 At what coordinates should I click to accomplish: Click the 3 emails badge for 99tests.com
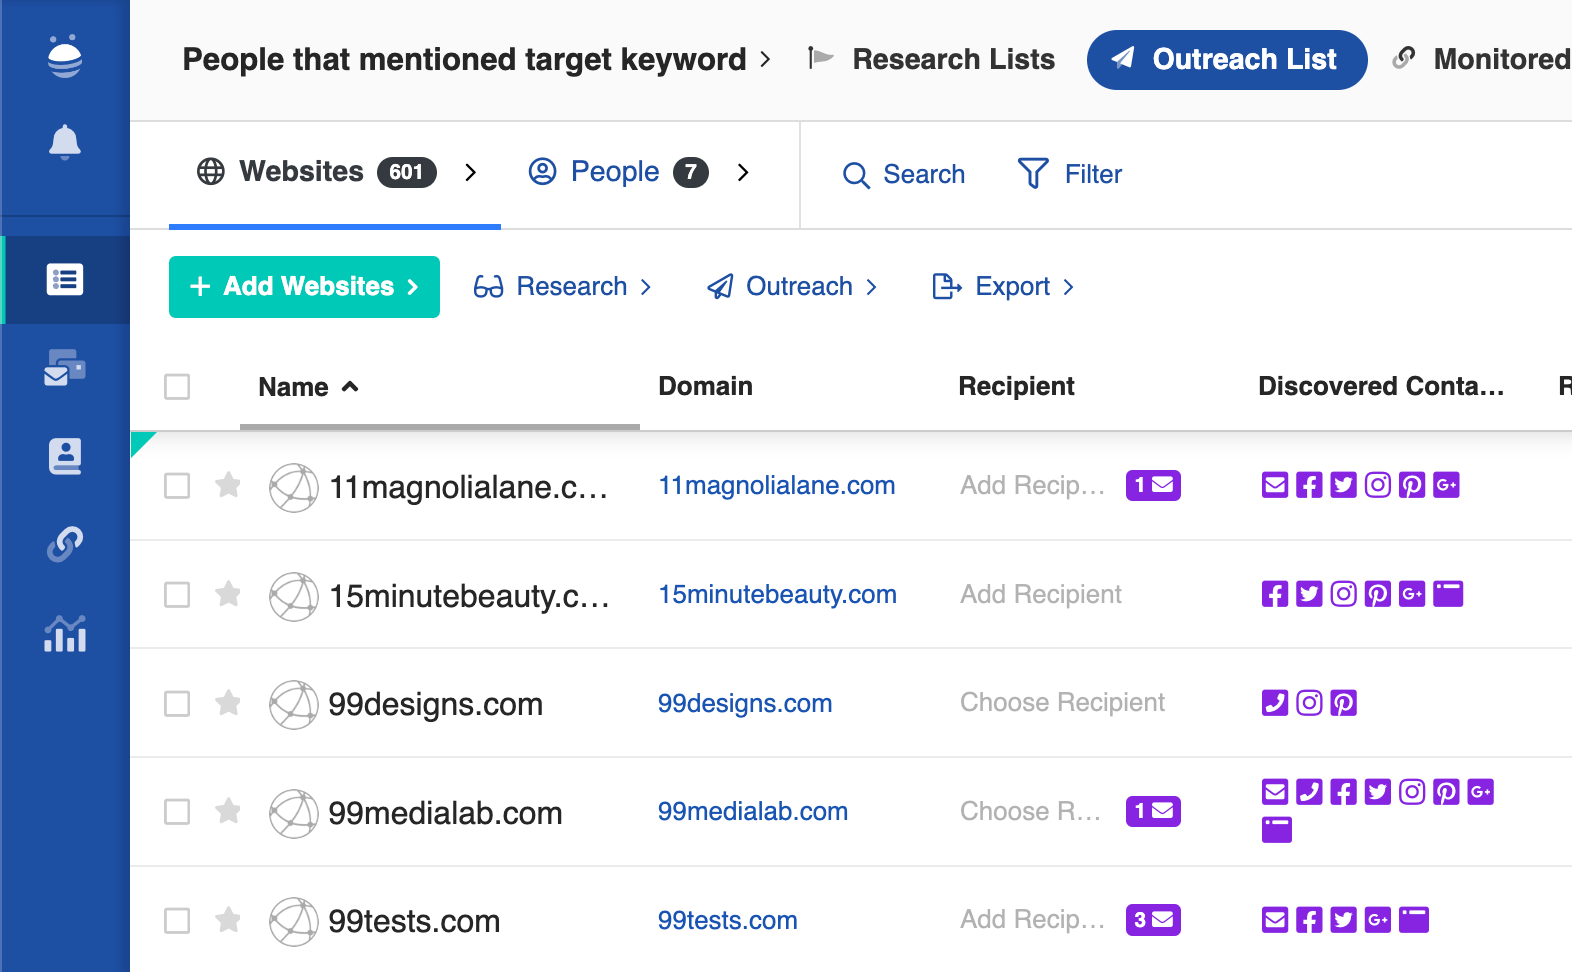[x=1153, y=920]
